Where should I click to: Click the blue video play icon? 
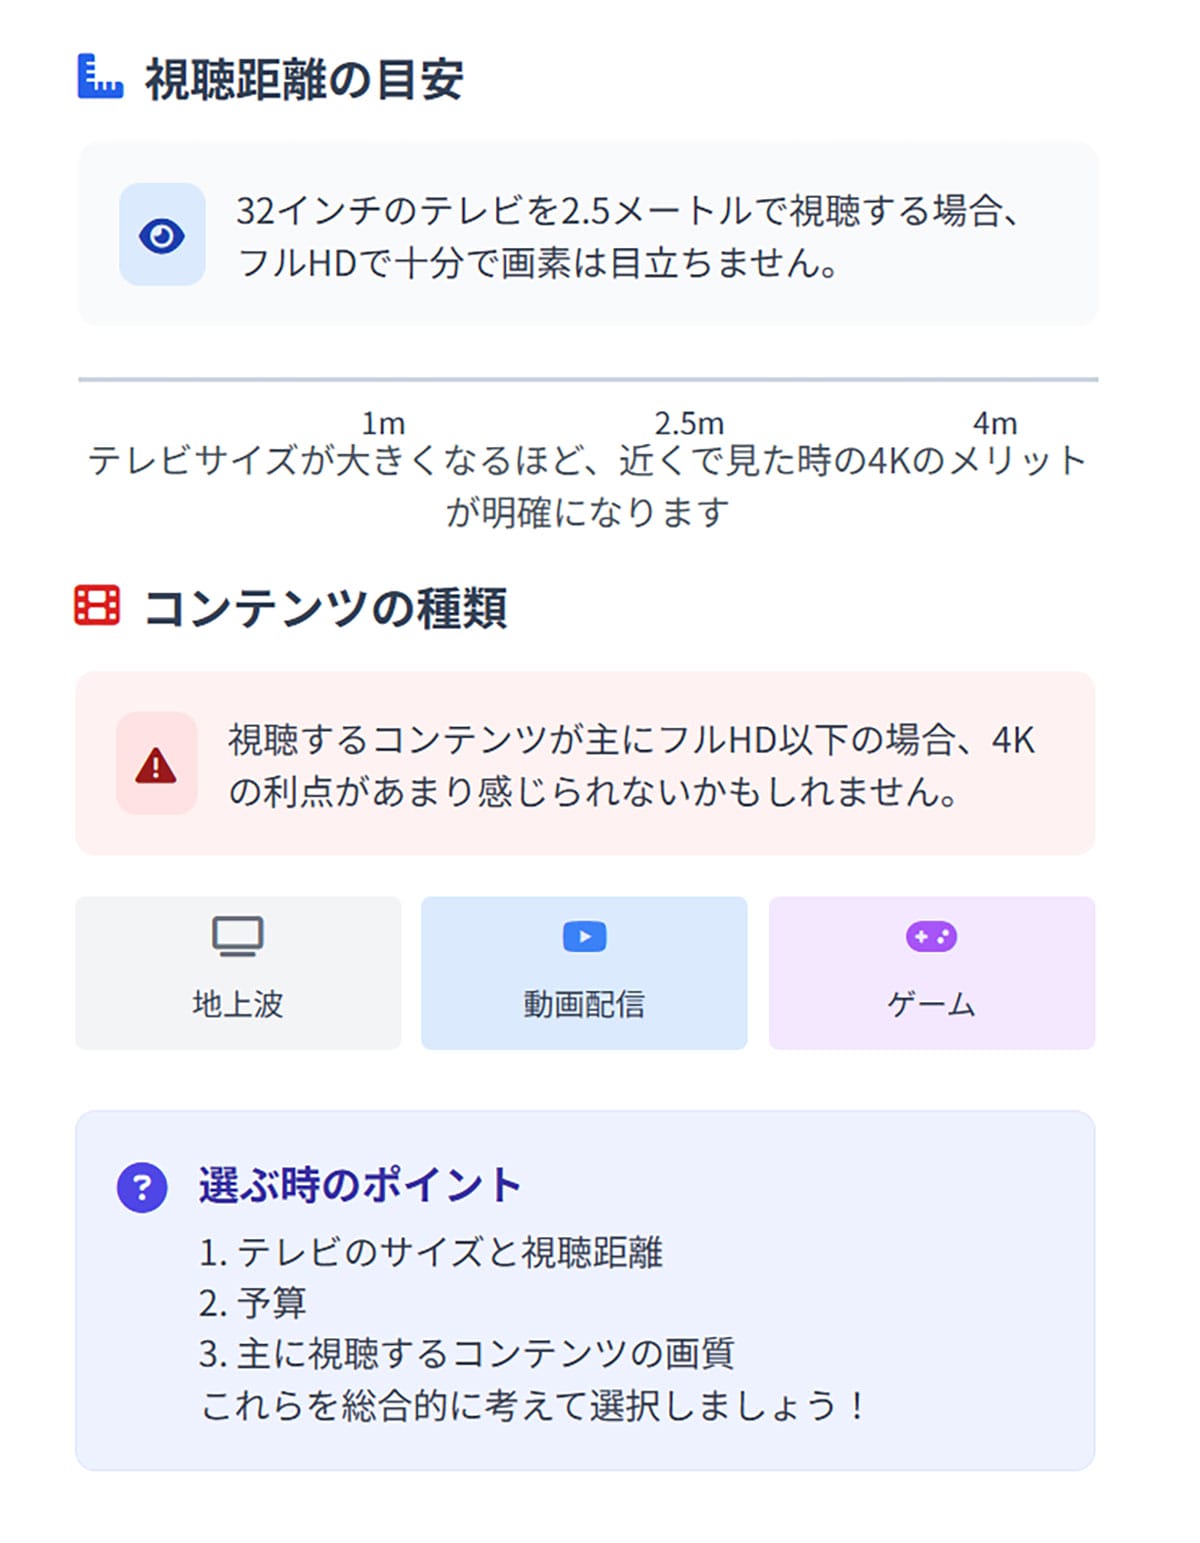(x=584, y=937)
